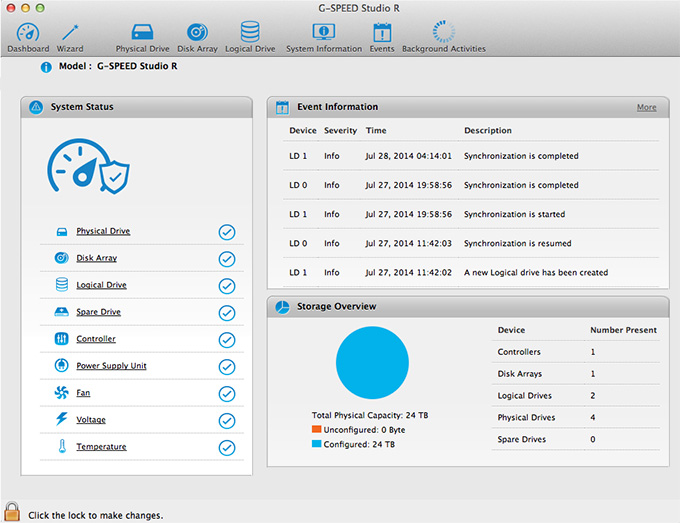Click the Spare Drive status checkmark
The height and width of the screenshot is (523, 680).
[x=227, y=313]
